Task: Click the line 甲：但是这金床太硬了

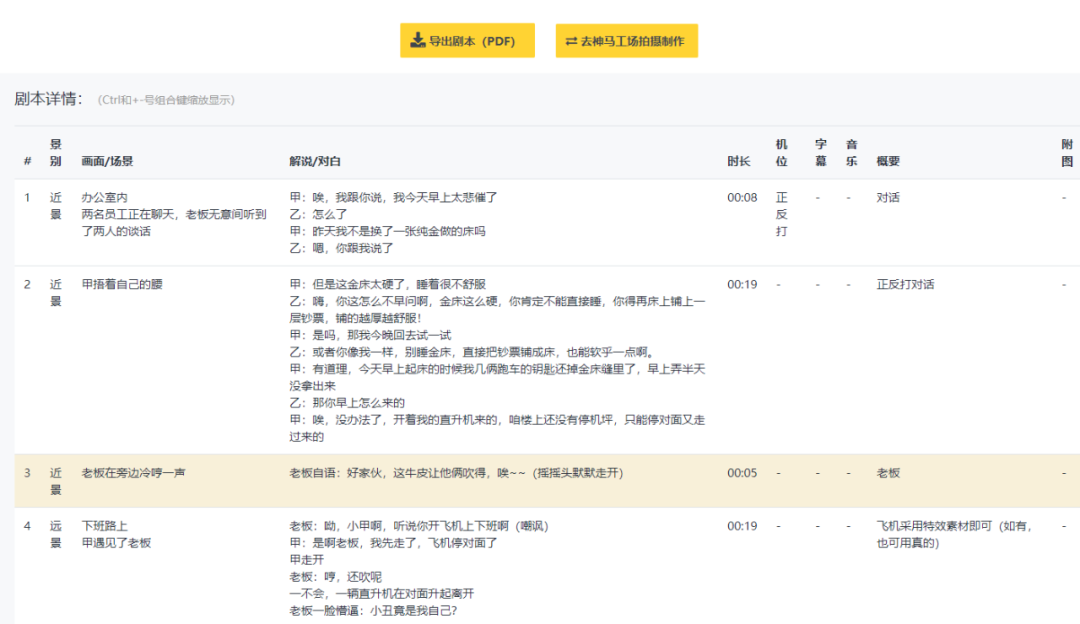Action: point(388,284)
